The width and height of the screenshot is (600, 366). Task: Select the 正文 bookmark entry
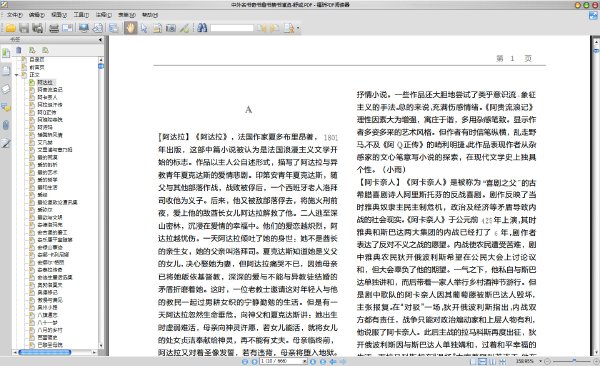point(34,75)
